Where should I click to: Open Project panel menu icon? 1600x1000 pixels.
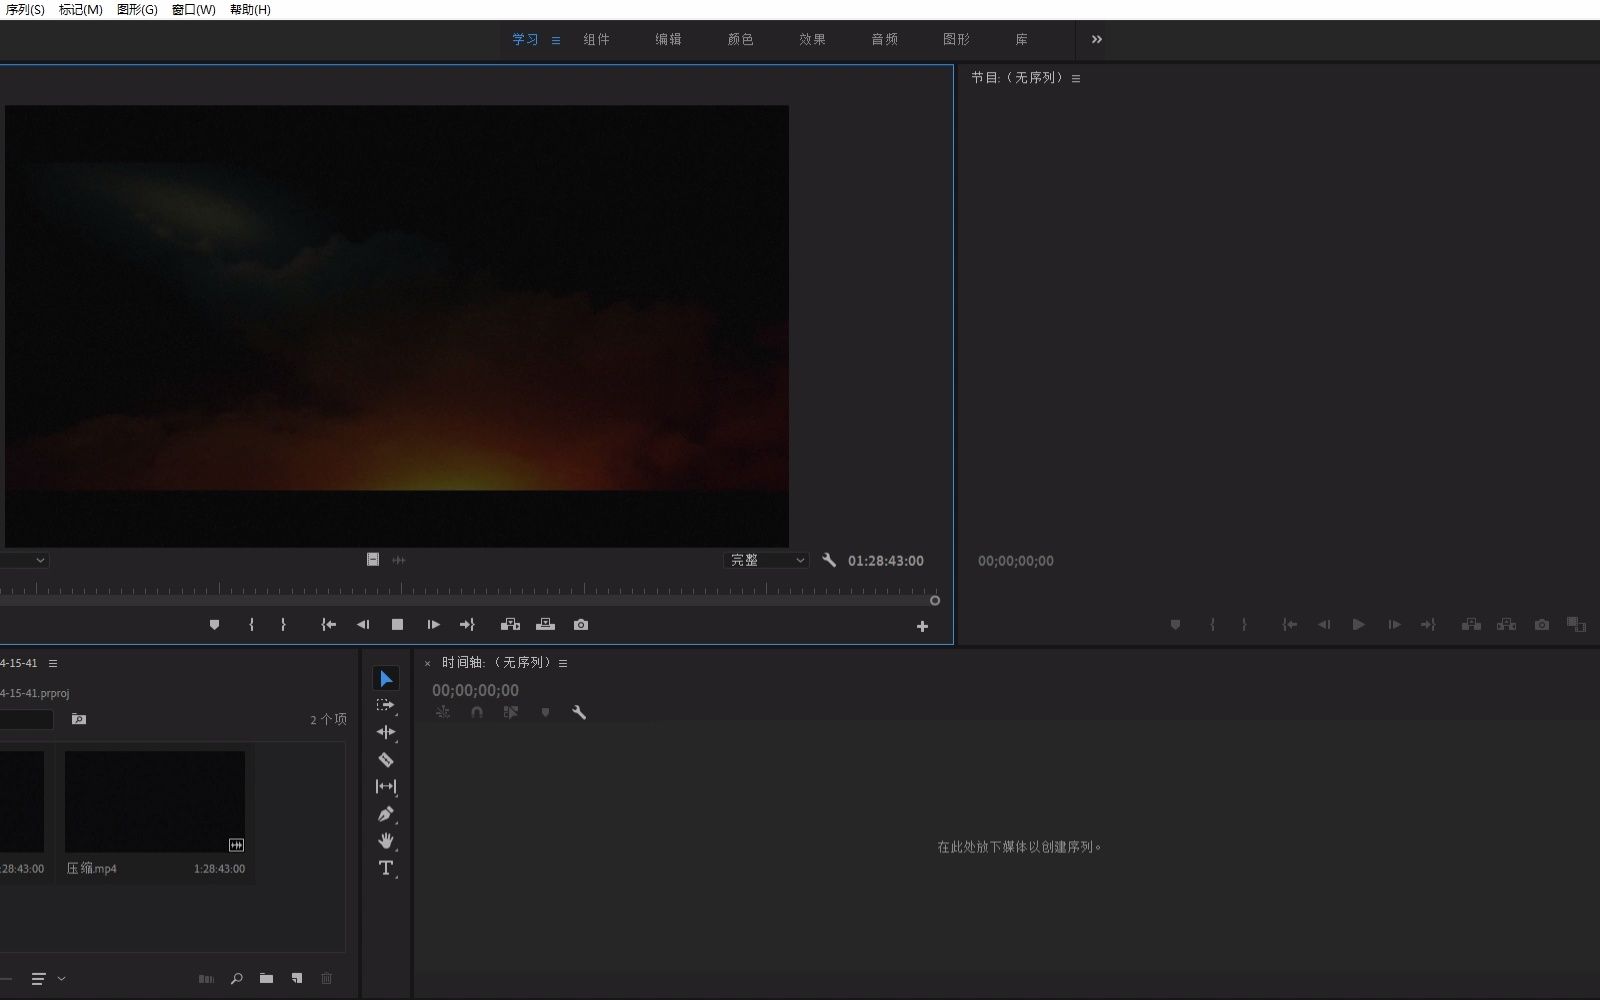click(53, 664)
